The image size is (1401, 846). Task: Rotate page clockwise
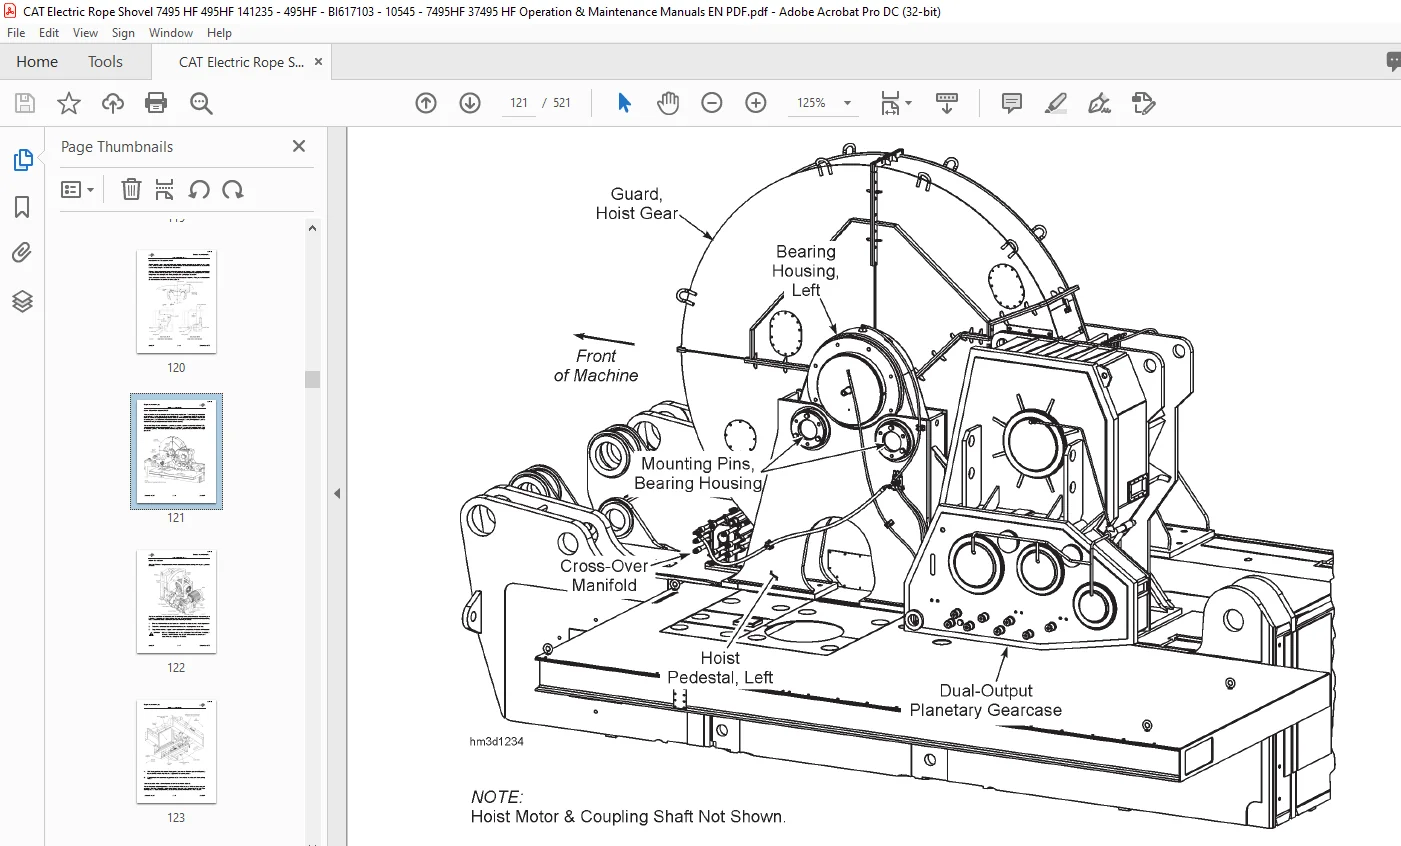click(233, 189)
